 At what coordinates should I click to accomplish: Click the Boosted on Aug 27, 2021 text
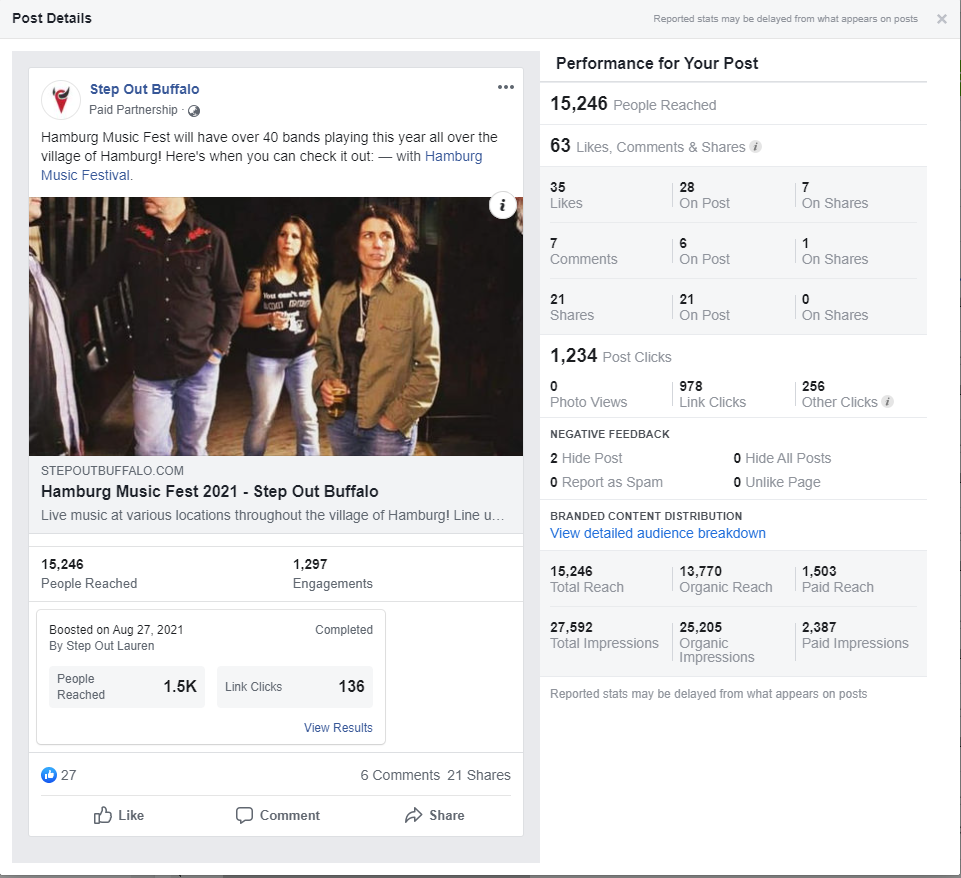pyautogui.click(x=116, y=630)
